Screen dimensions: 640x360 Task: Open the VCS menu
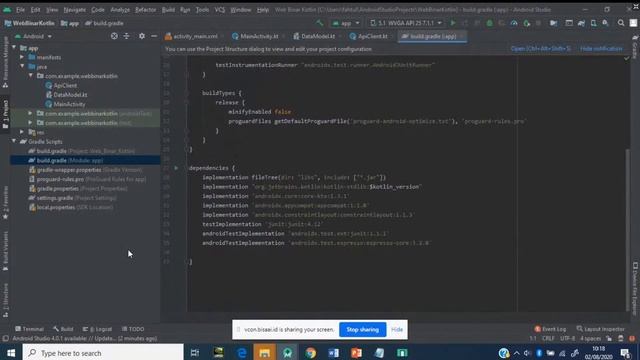[x=220, y=9]
